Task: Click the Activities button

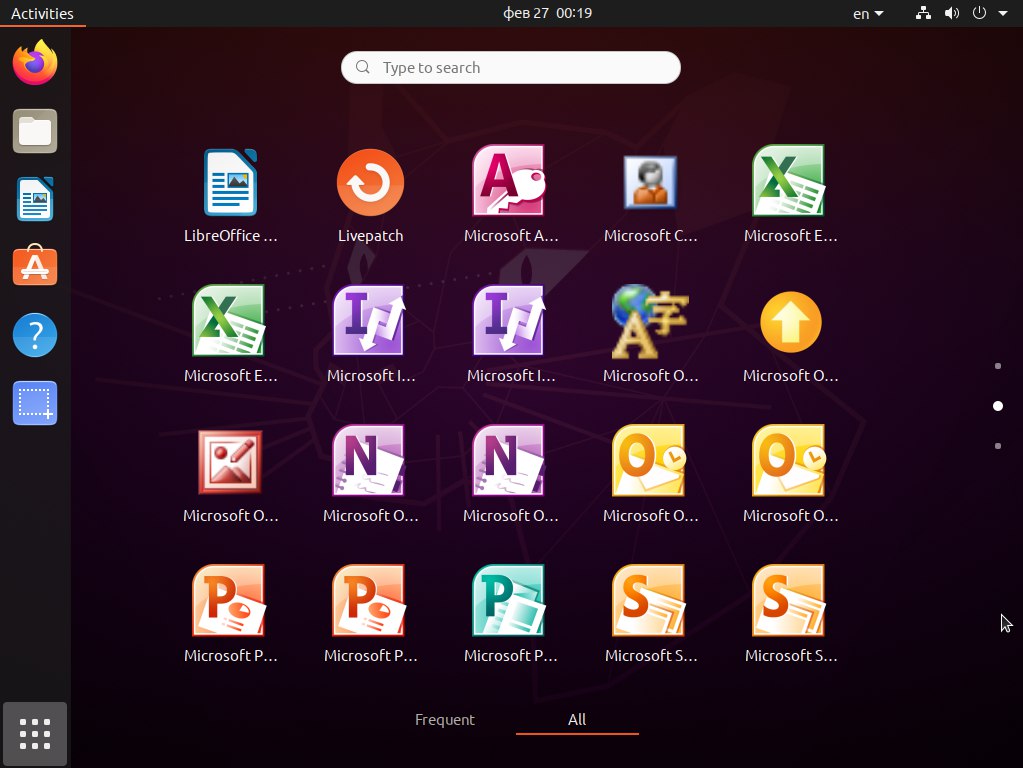Action: point(42,13)
